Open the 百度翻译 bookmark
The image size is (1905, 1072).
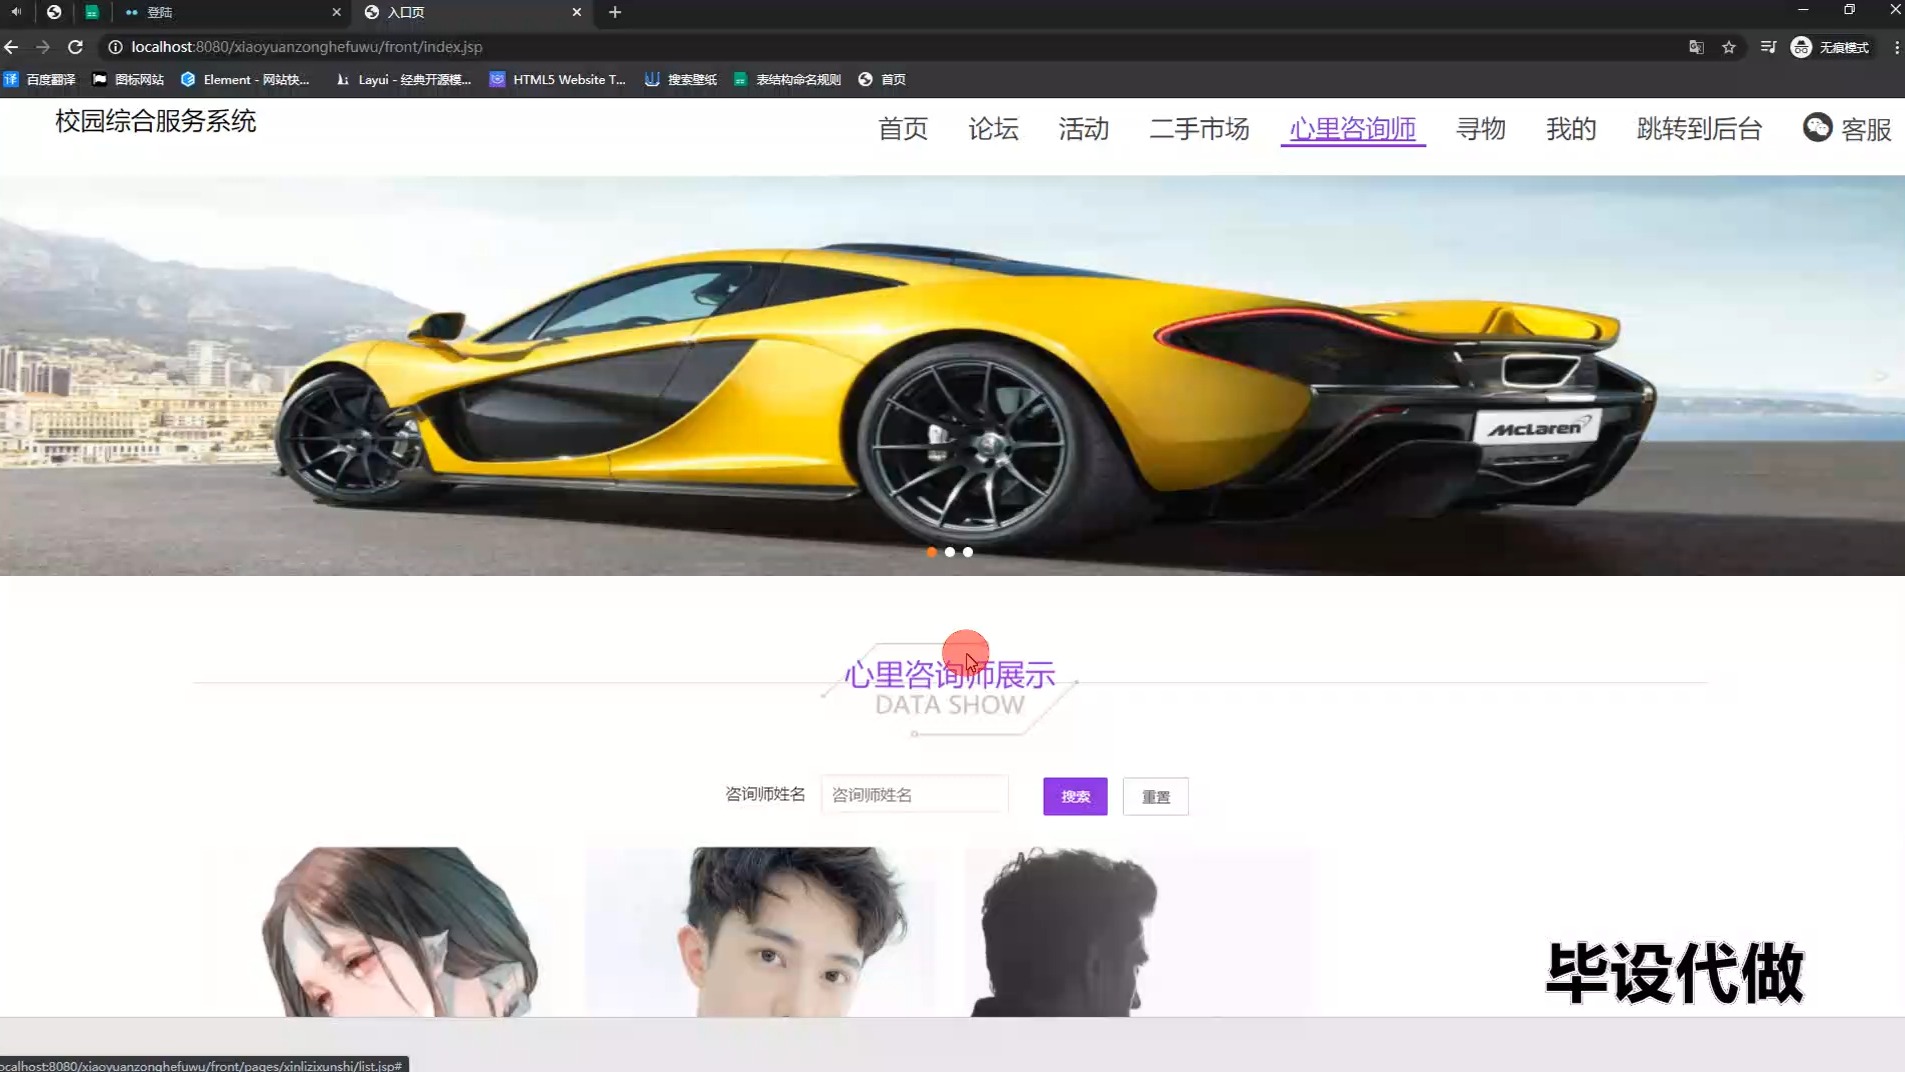(x=40, y=80)
